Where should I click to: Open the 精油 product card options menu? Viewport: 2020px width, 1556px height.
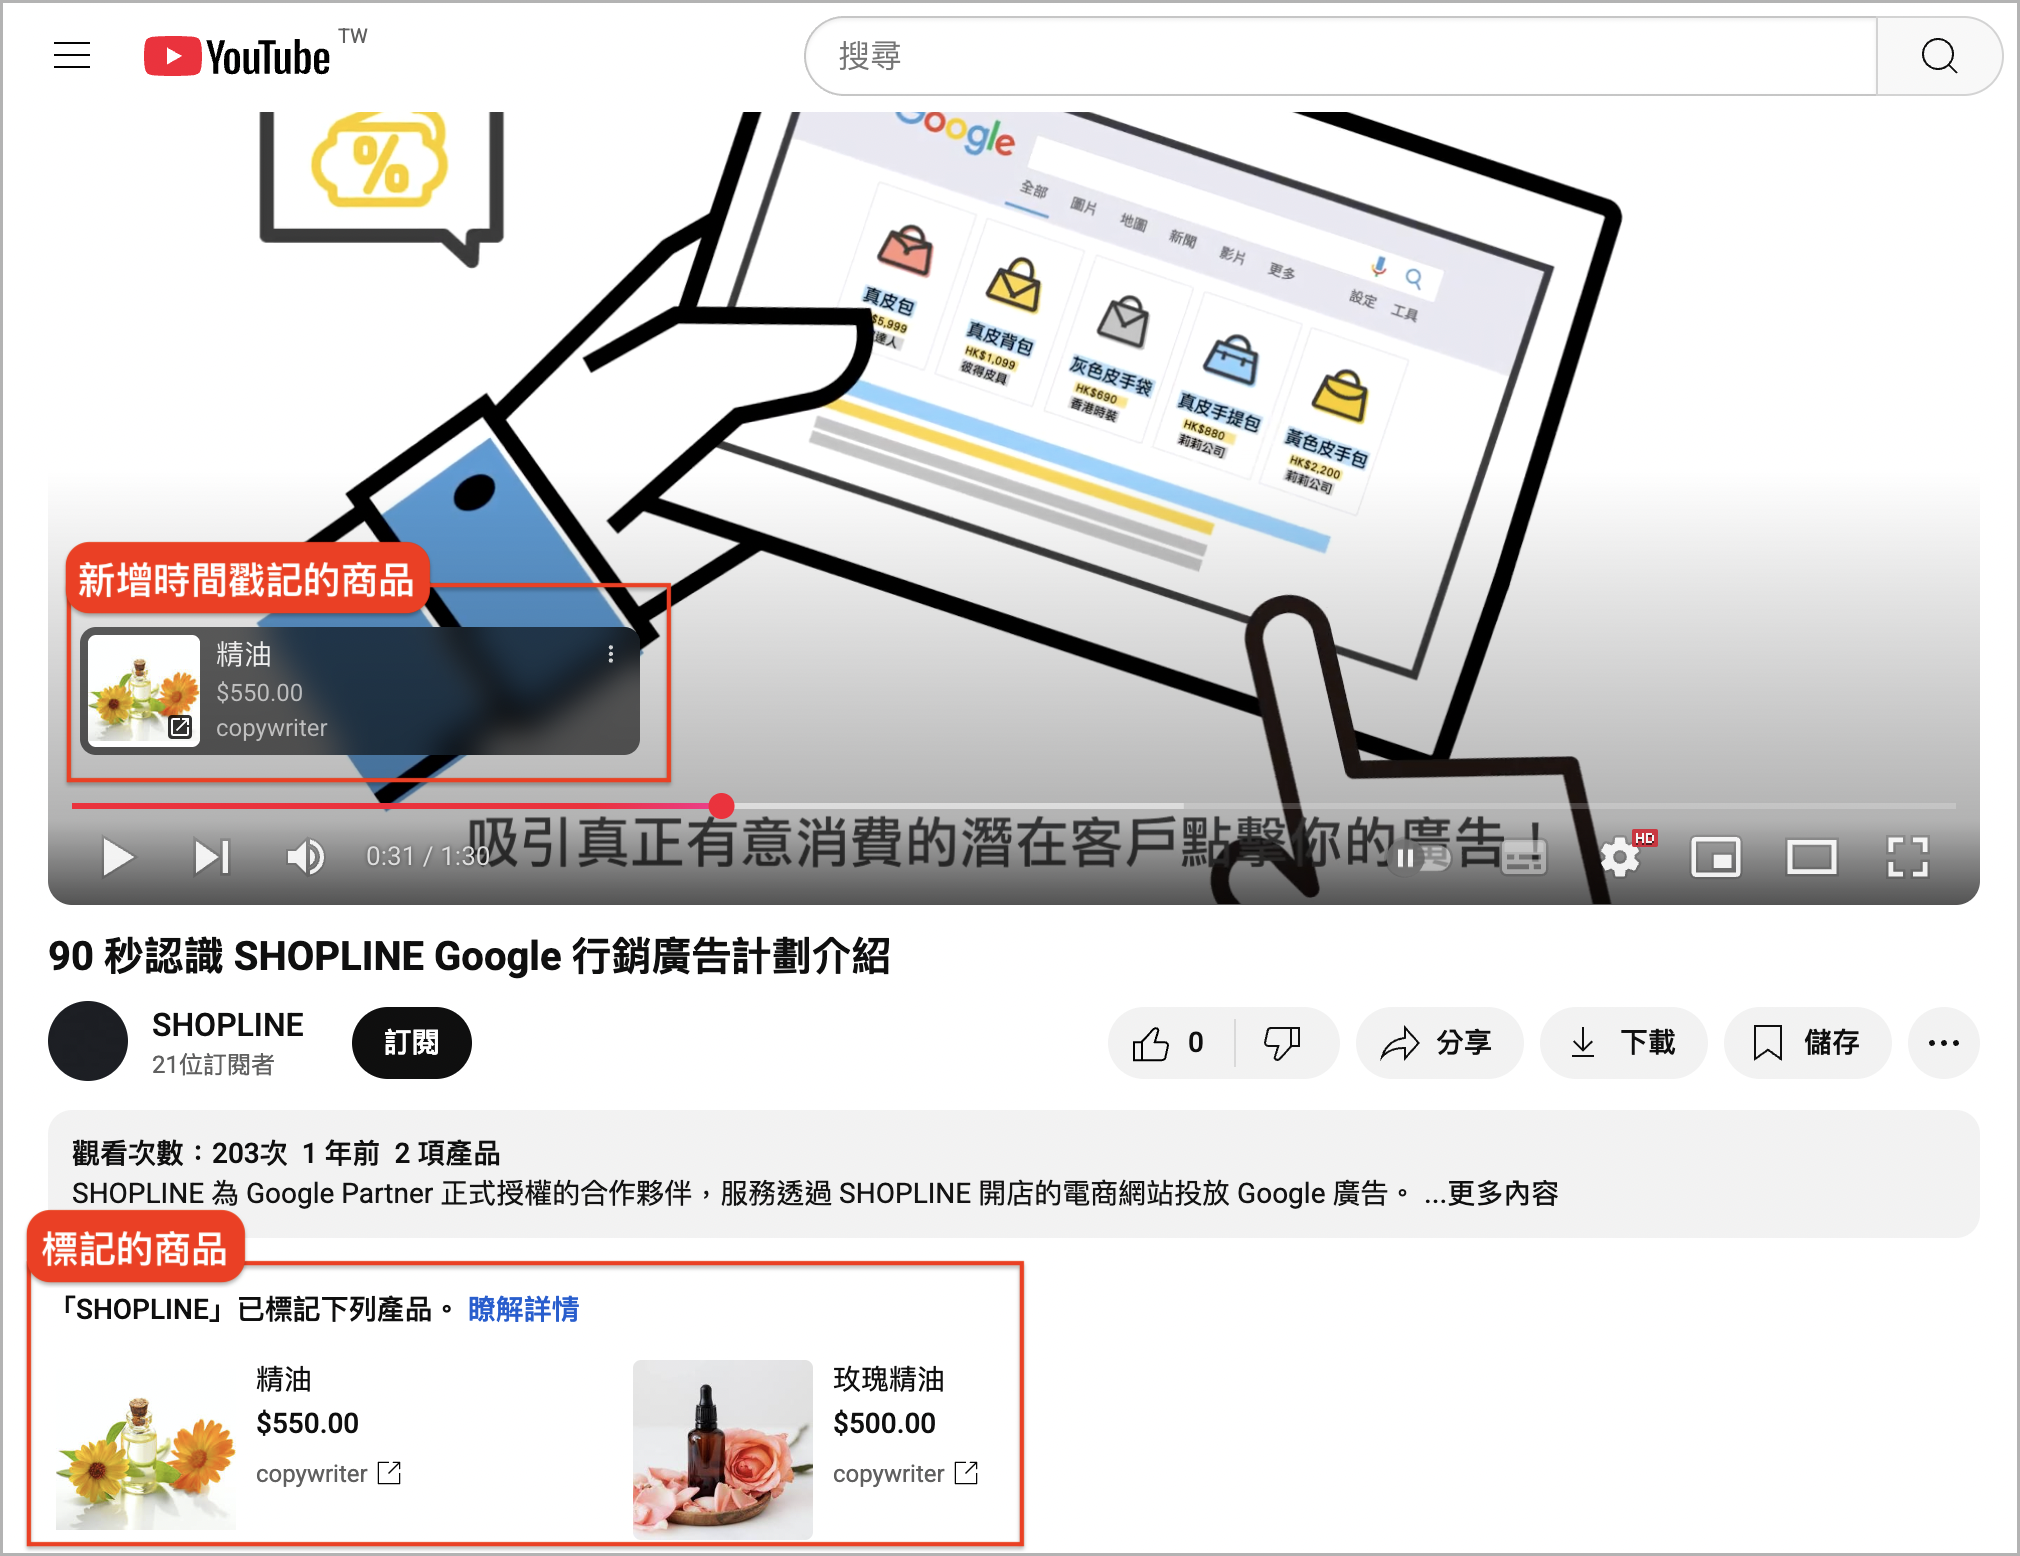pyautogui.click(x=611, y=654)
